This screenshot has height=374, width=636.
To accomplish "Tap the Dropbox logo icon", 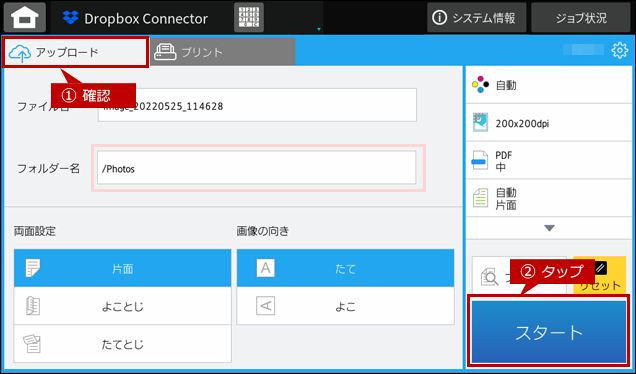I will pyautogui.click(x=71, y=17).
